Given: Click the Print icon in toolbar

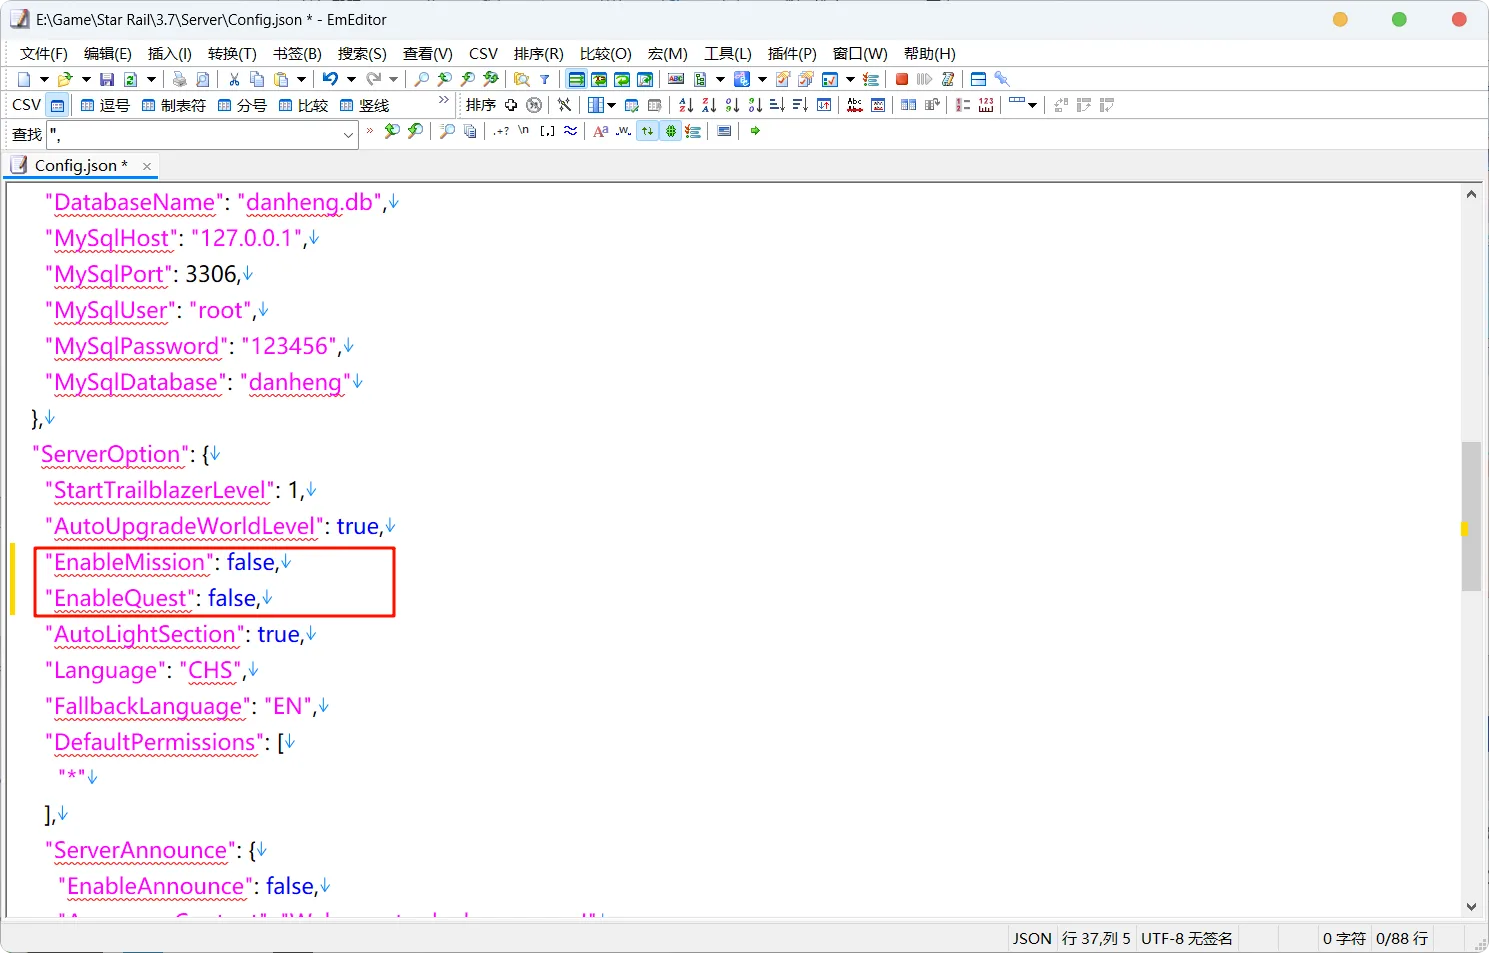Looking at the screenshot, I should 179,79.
